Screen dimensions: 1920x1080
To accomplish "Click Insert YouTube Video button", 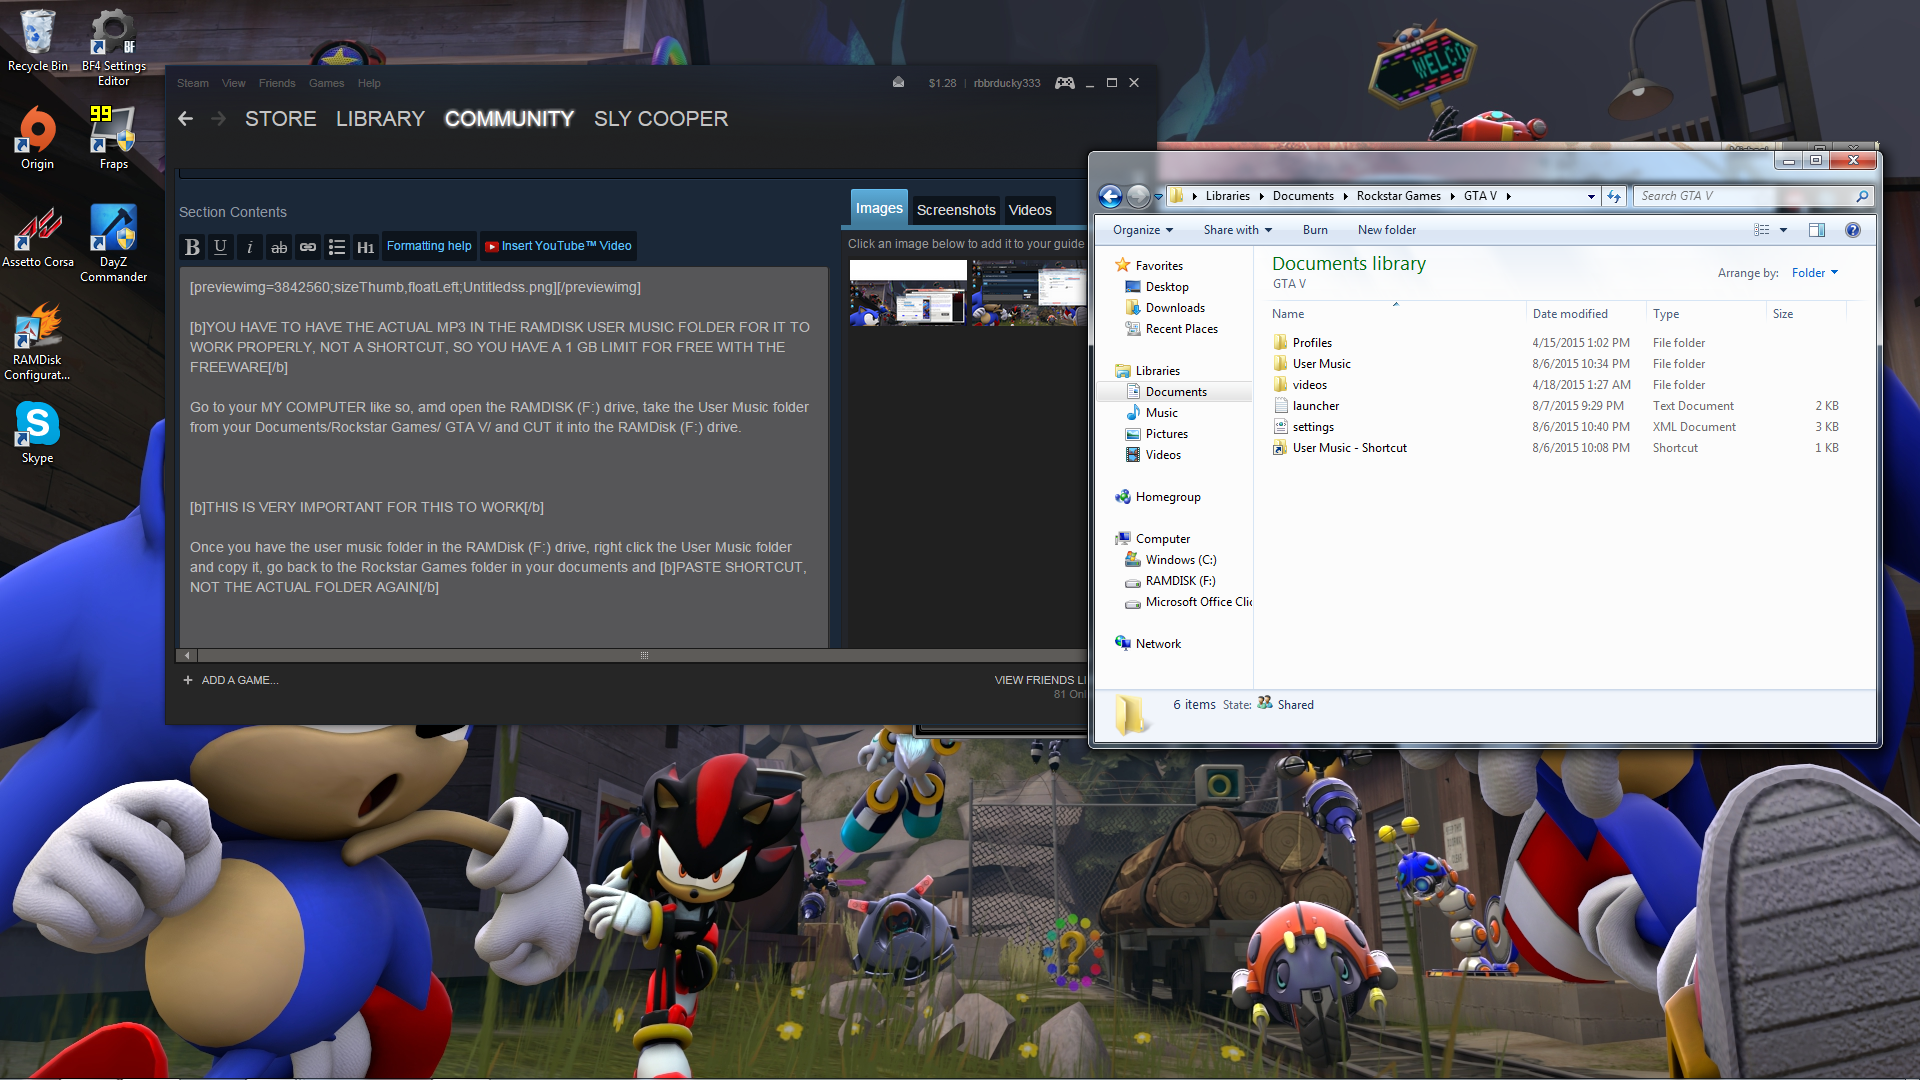I will pos(558,246).
